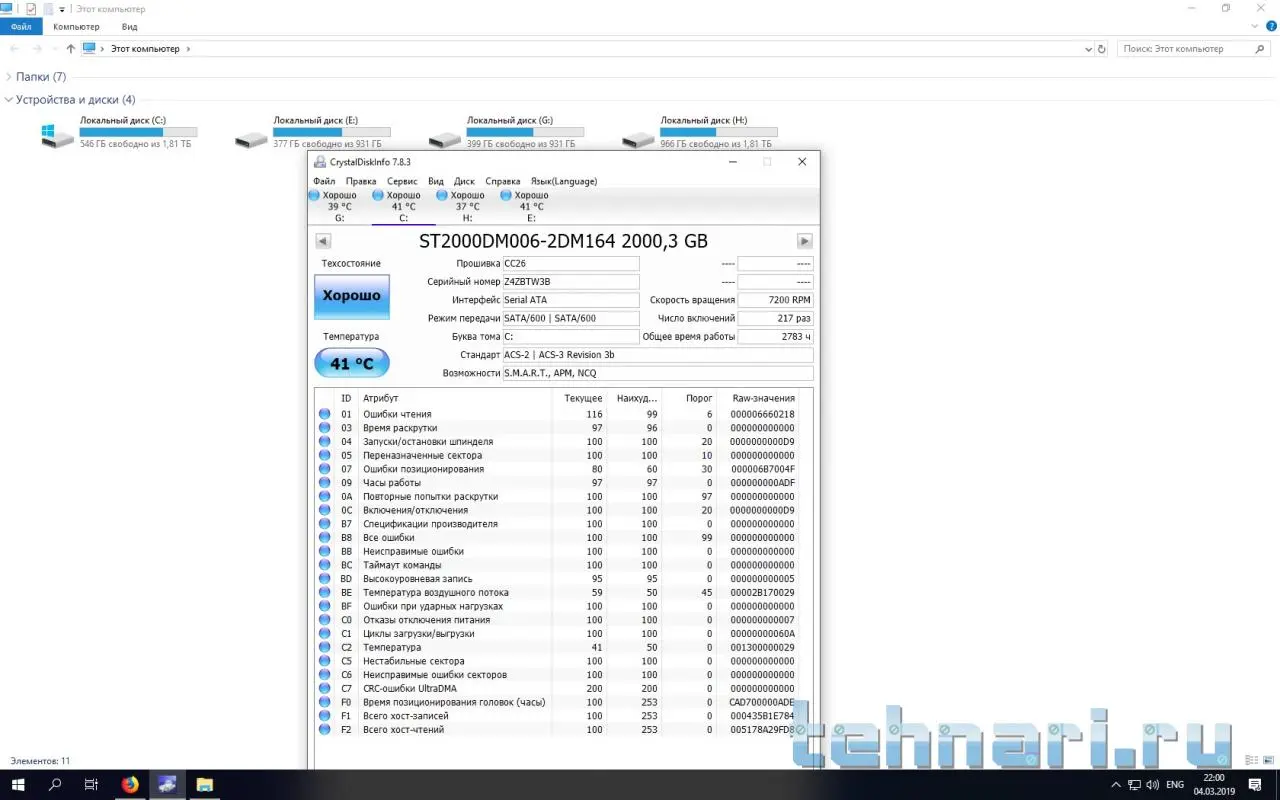
Task: Open the Вид menu in CrystalDiskInfo
Action: [436, 181]
